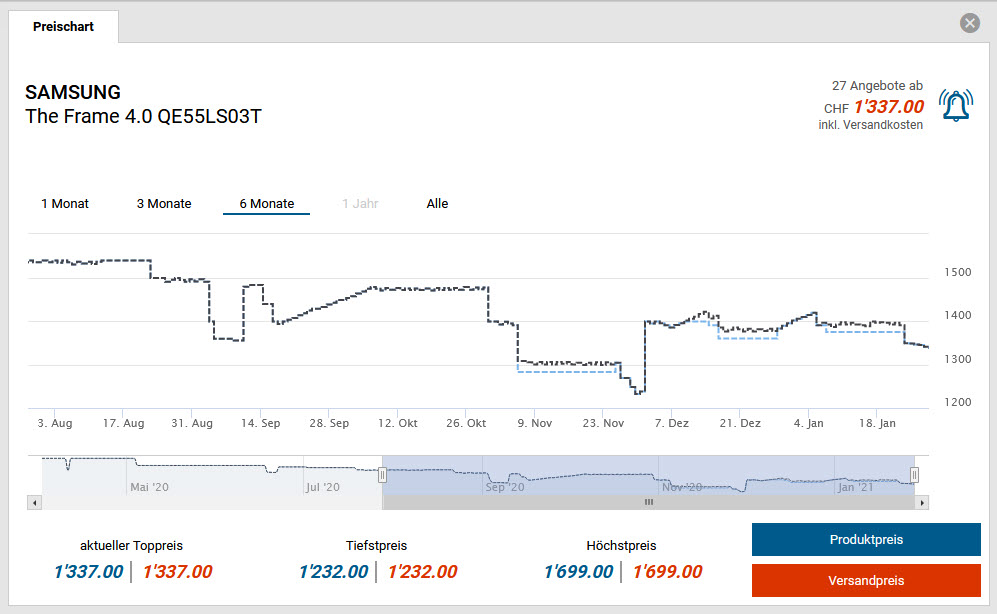Choose the 1 Jahr time range
Screen dimensions: 997x614
[360, 204]
